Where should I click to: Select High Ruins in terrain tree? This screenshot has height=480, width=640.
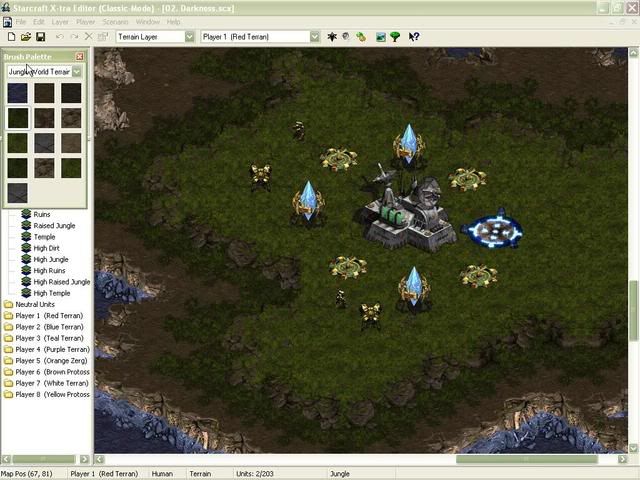pyautogui.click(x=49, y=271)
